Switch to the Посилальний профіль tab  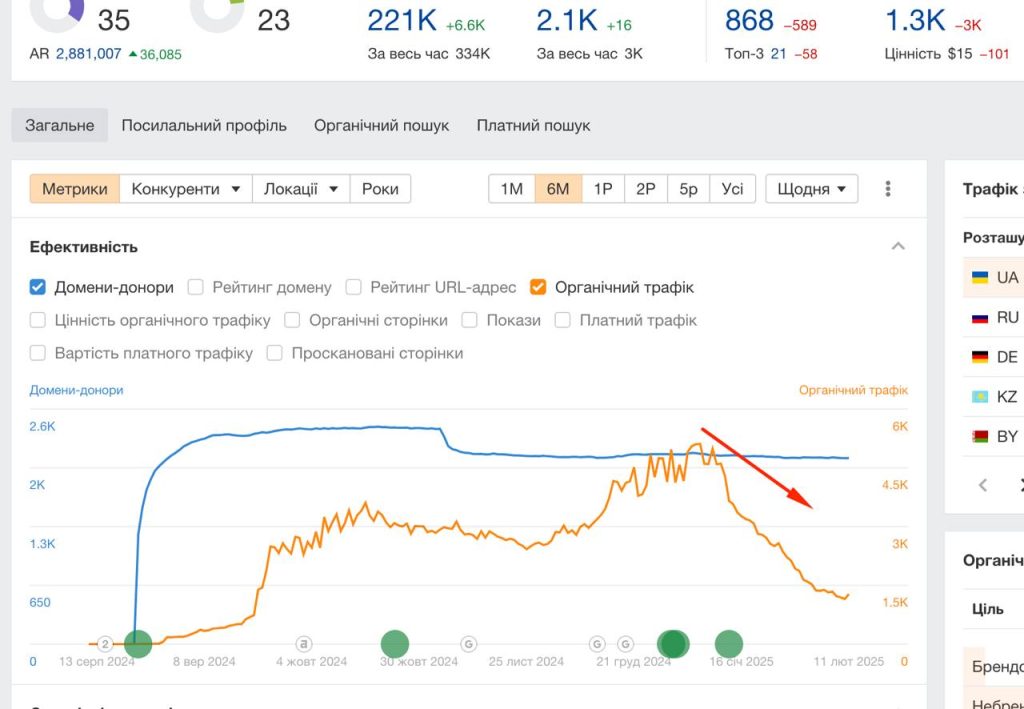[x=204, y=125]
